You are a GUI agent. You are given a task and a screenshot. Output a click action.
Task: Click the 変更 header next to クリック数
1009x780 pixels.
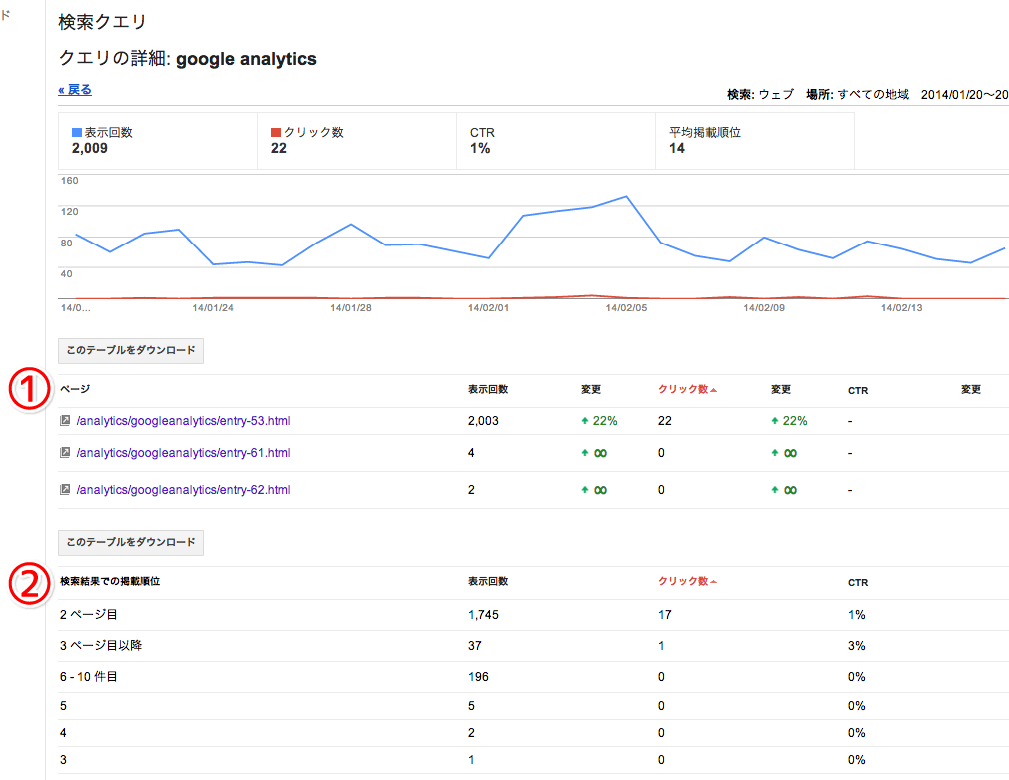[781, 389]
